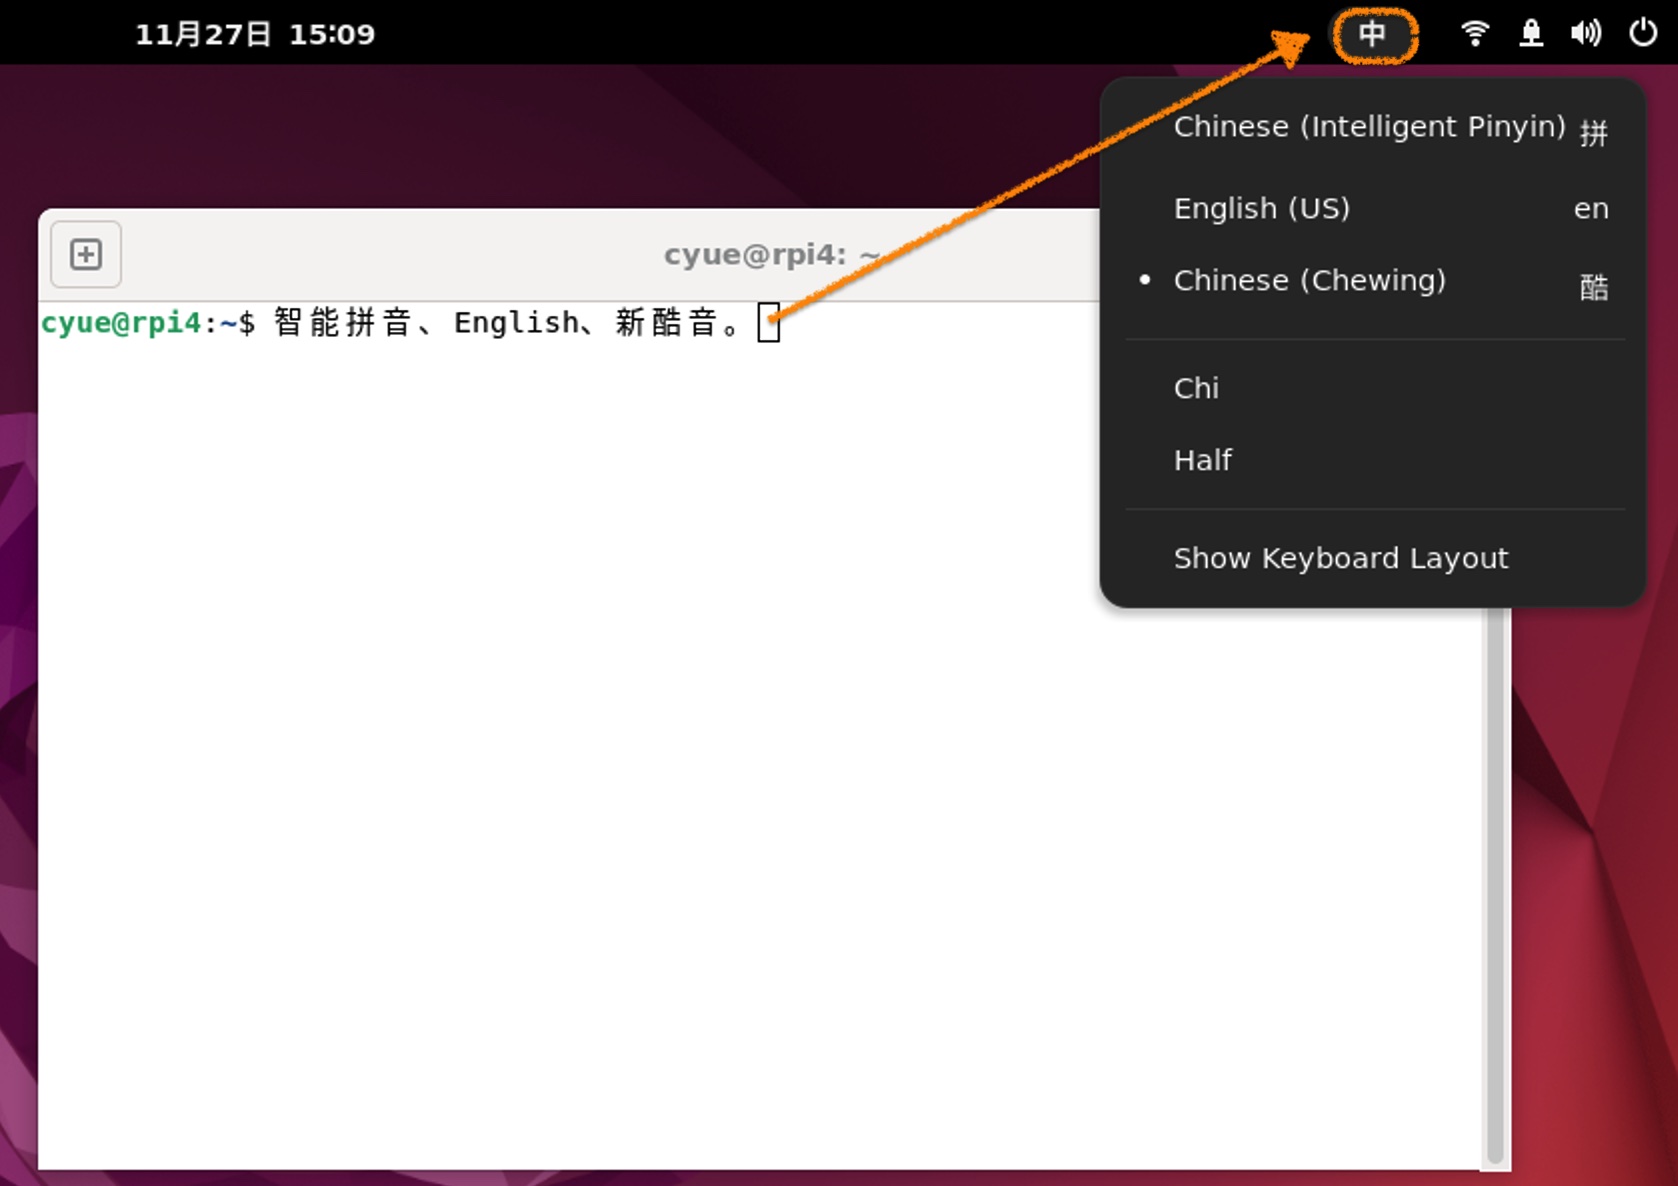Click the 'en' indicator beside English (US)
The height and width of the screenshot is (1186, 1678).
tap(1590, 209)
